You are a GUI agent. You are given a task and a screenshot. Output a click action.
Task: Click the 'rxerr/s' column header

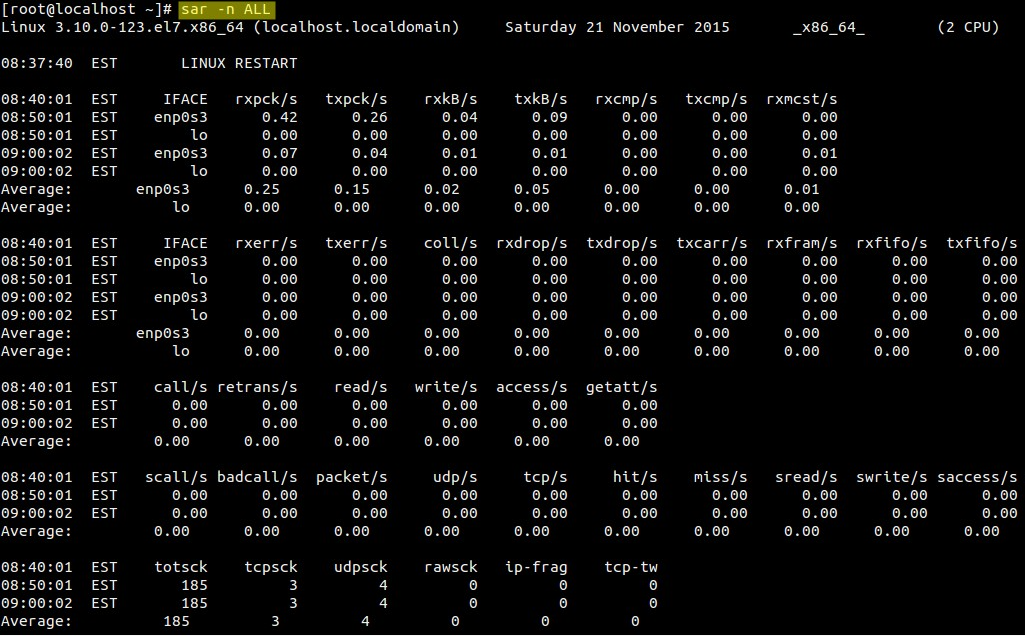coord(266,243)
